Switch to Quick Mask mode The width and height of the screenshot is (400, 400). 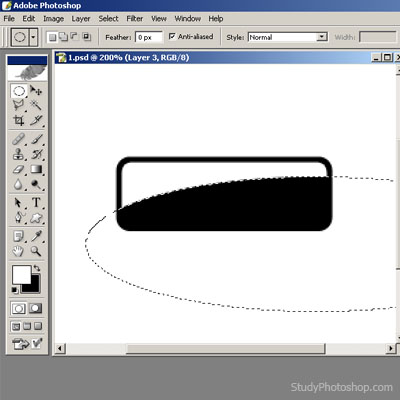(36, 309)
